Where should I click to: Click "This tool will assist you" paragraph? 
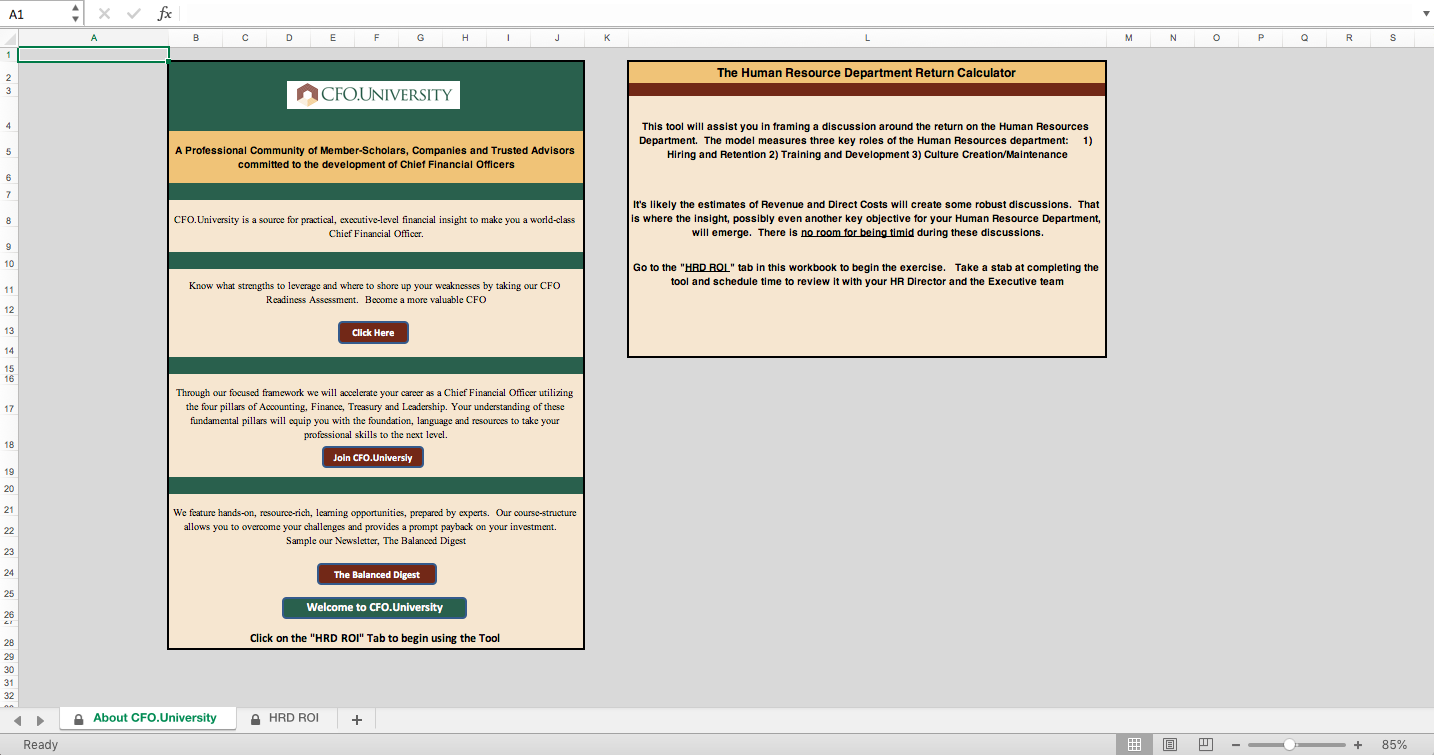pos(866,141)
